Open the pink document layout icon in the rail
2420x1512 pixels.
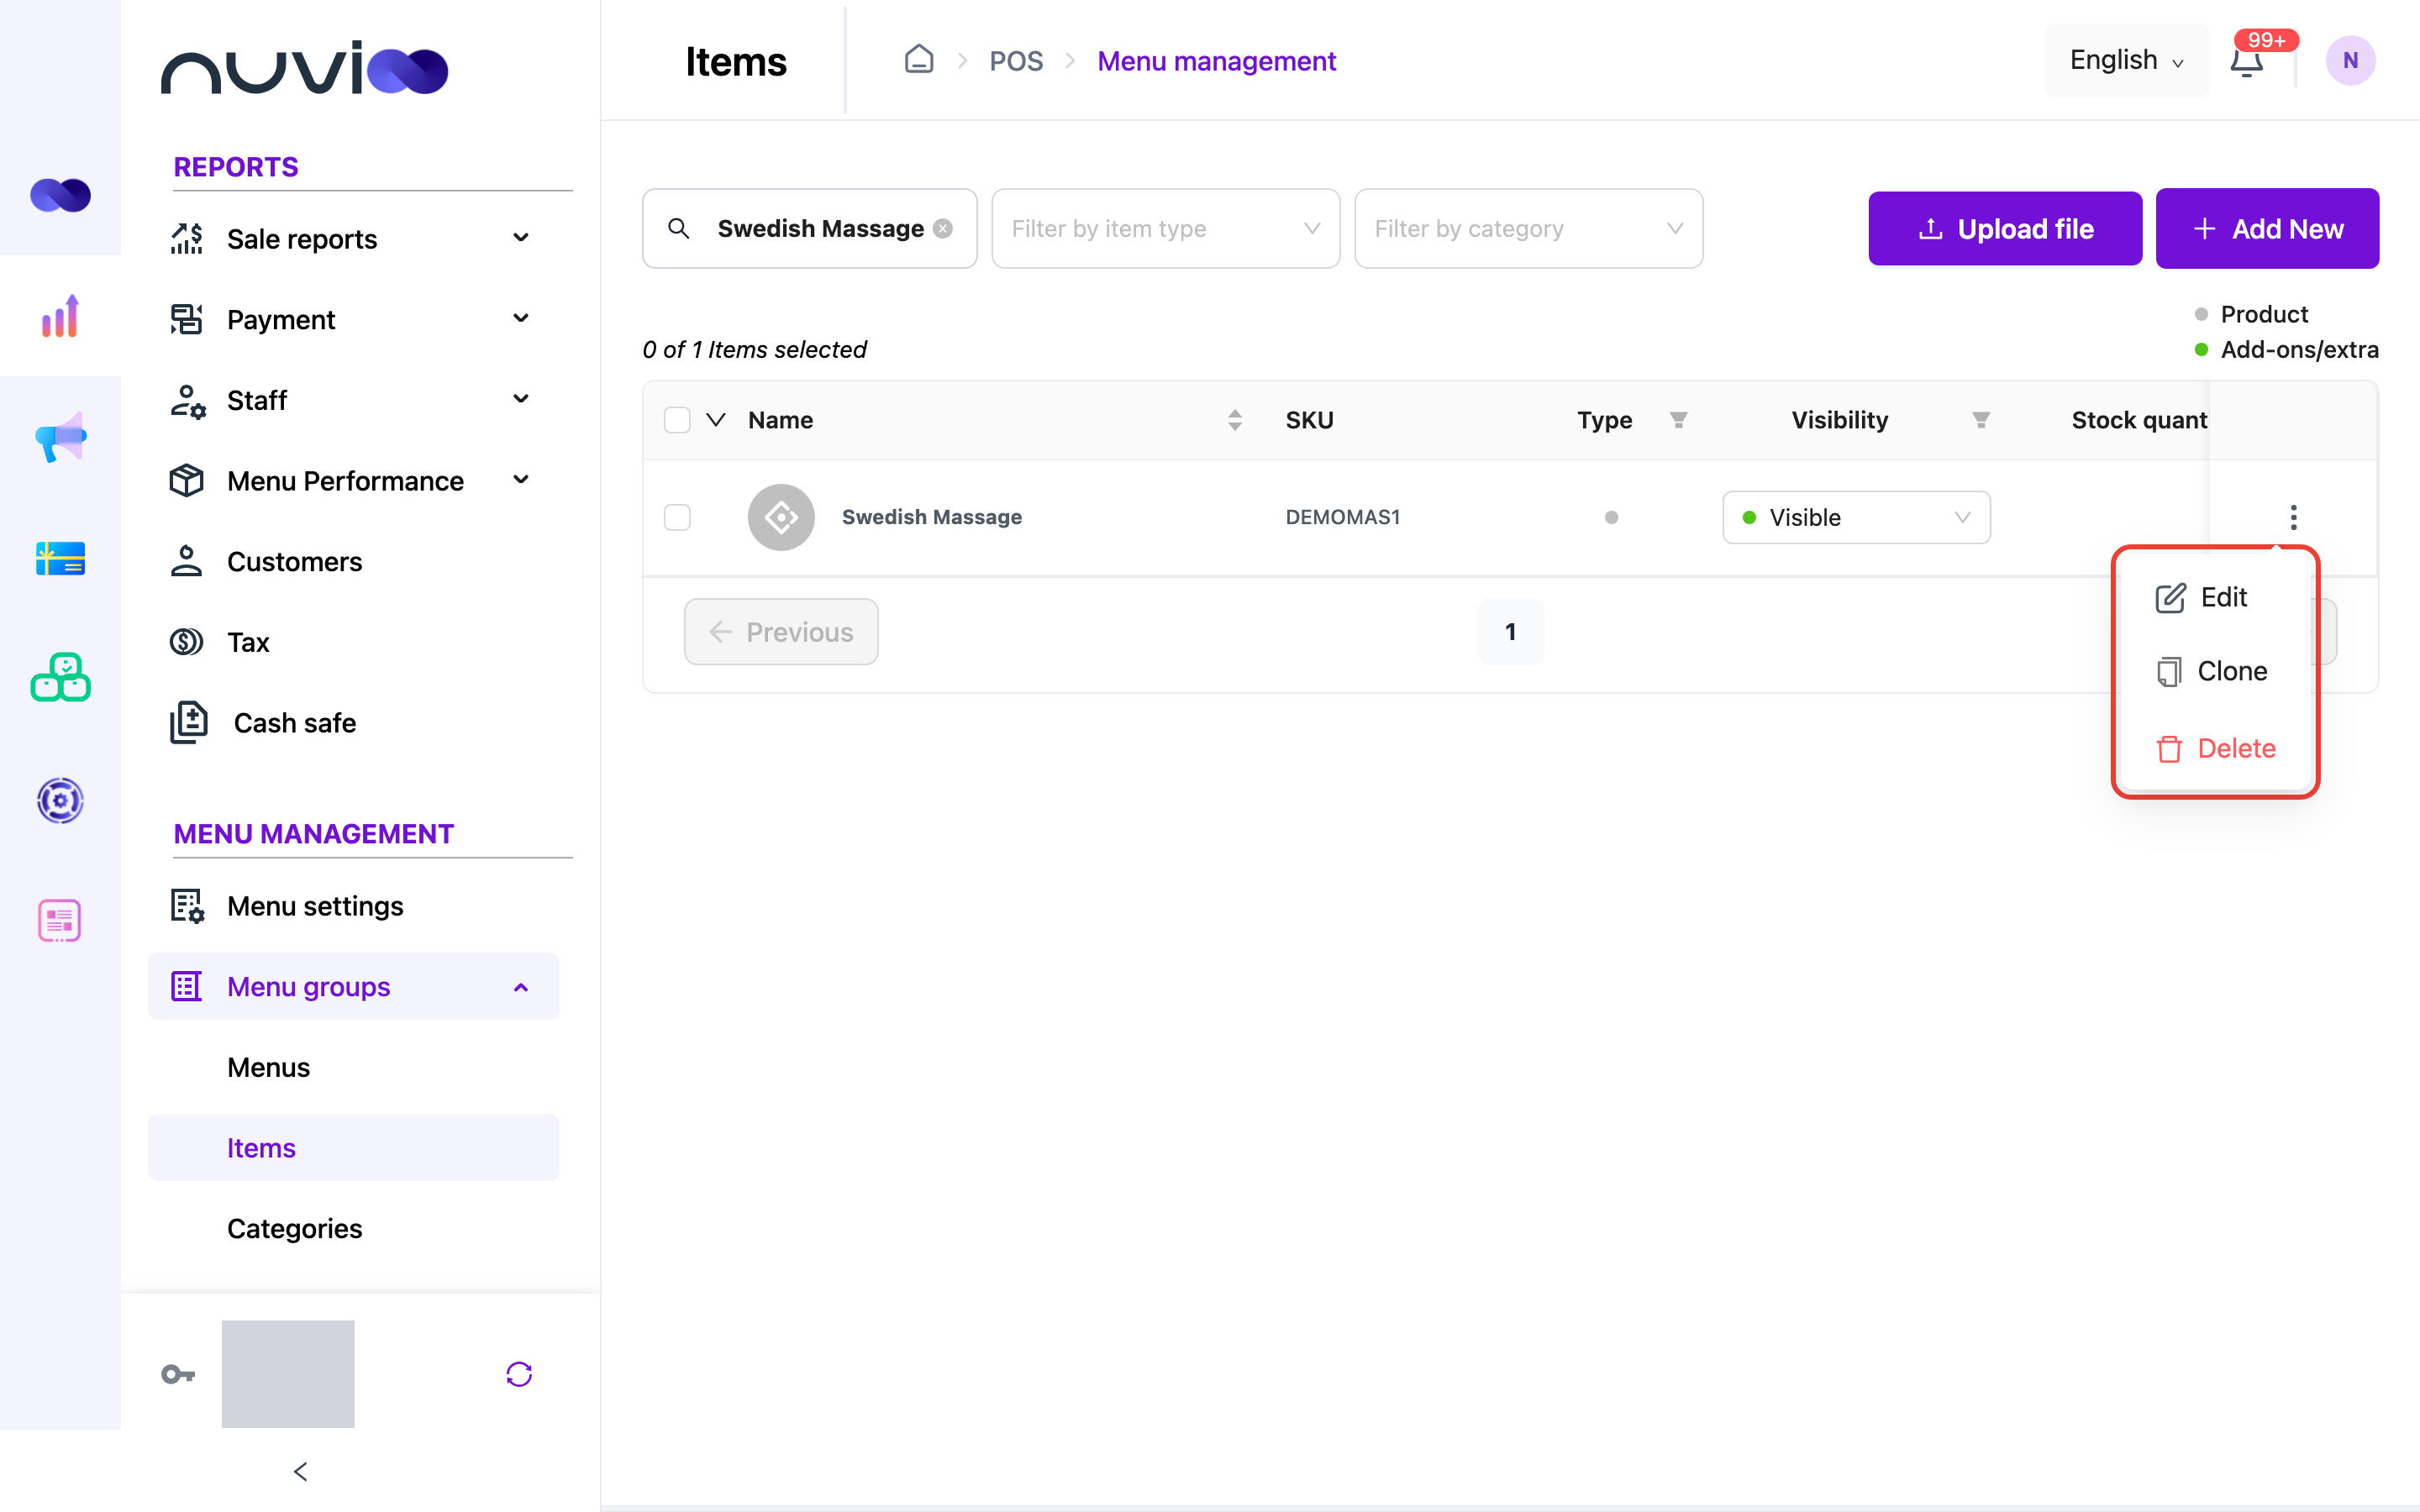click(x=60, y=921)
